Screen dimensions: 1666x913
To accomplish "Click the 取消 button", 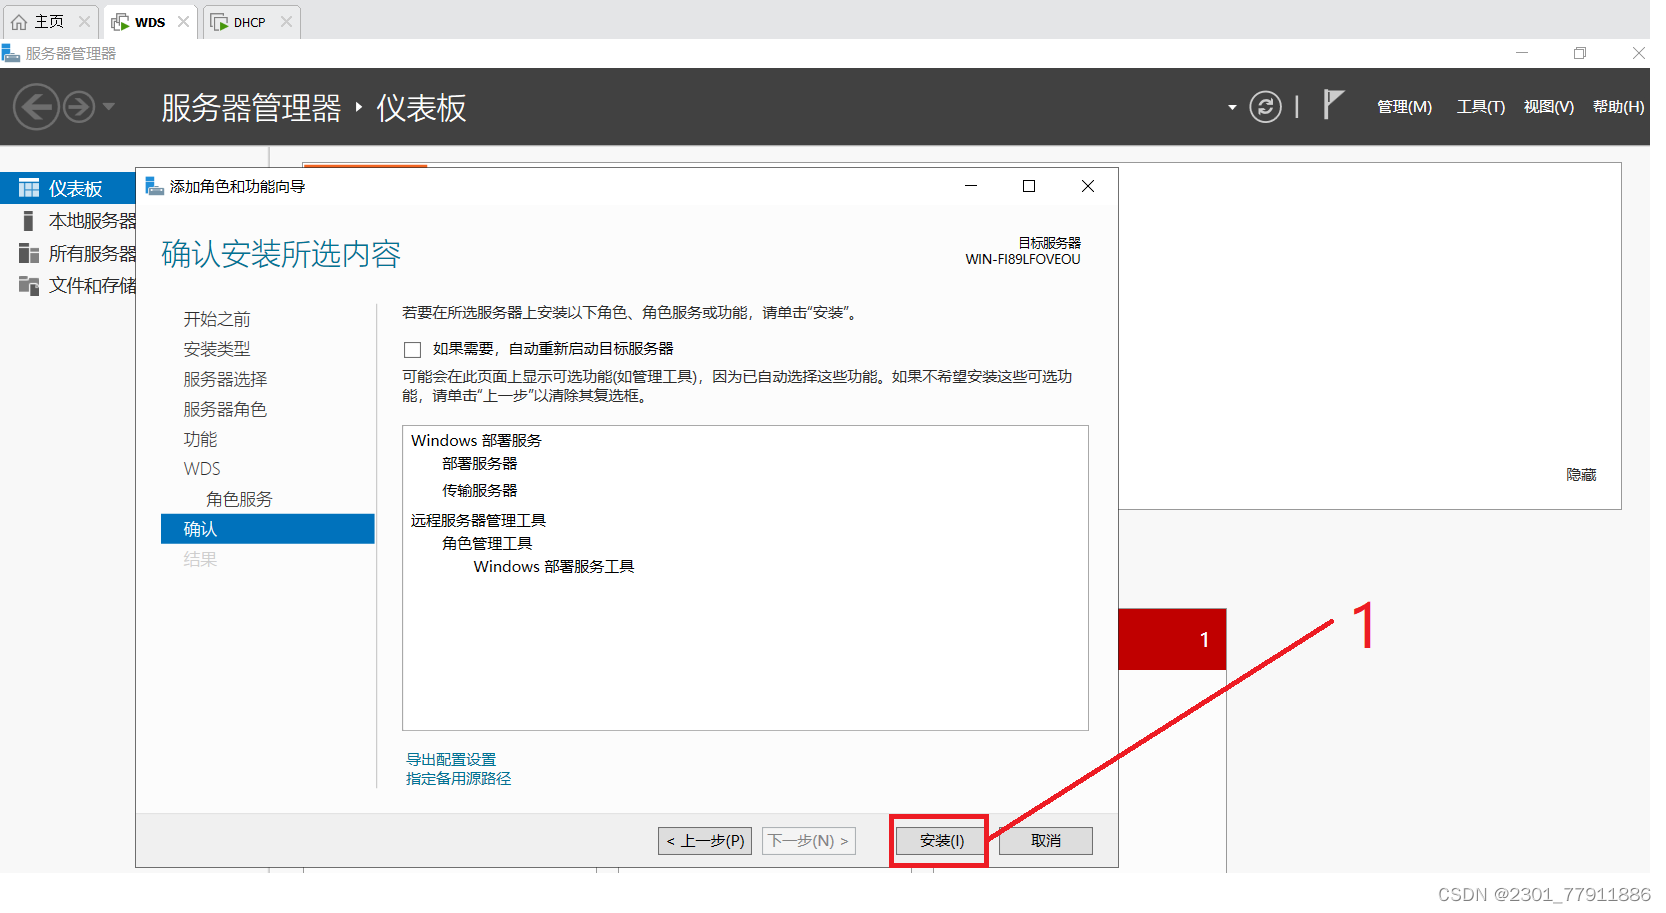I will pos(1046,841).
